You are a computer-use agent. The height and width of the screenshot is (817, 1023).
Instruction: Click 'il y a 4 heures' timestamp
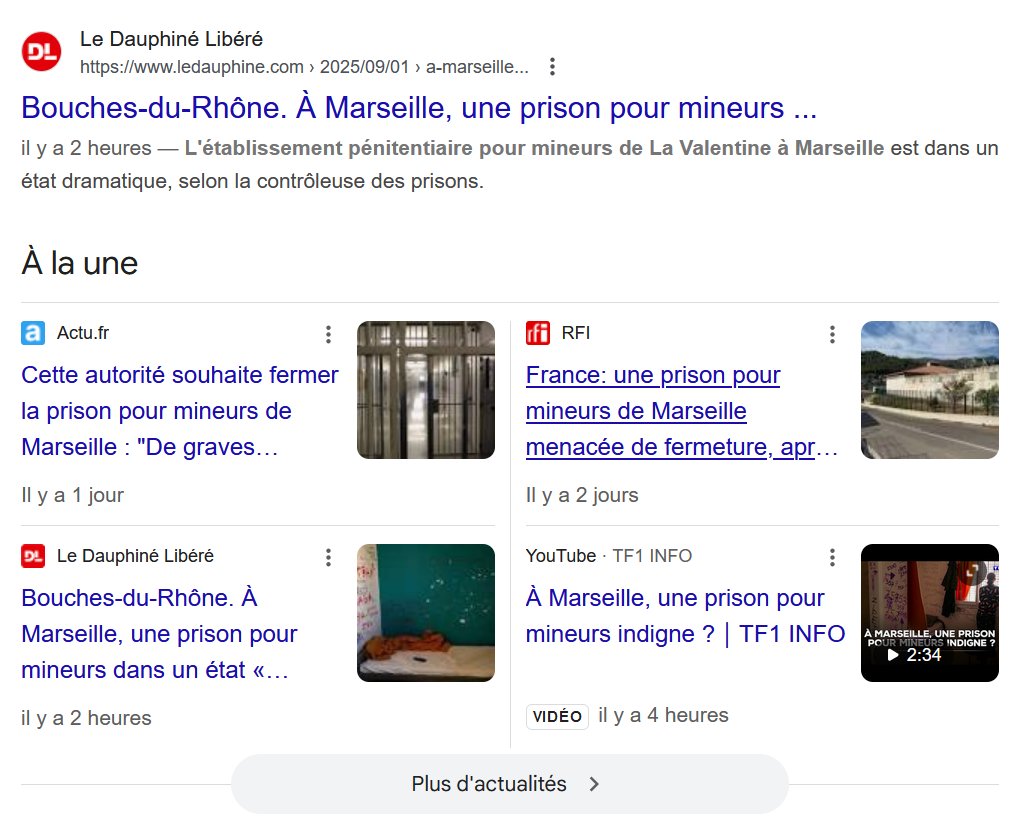(x=663, y=715)
